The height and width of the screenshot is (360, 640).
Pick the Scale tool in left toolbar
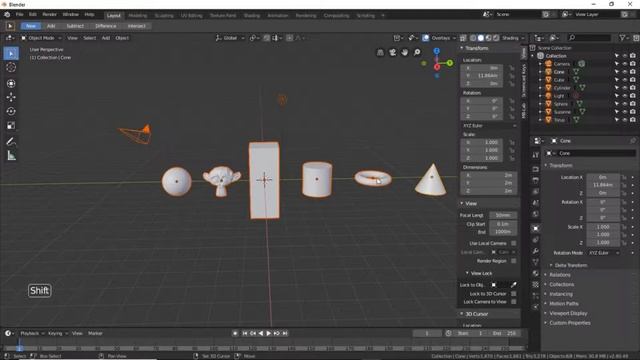(x=11, y=125)
